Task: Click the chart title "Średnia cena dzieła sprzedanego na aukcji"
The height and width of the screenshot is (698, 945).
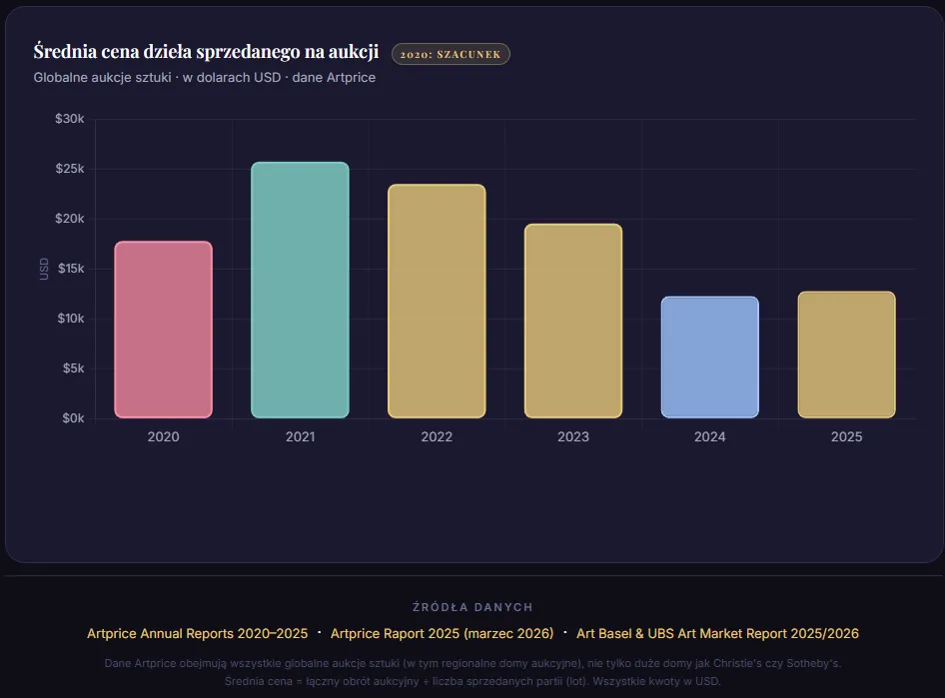Action: (206, 52)
